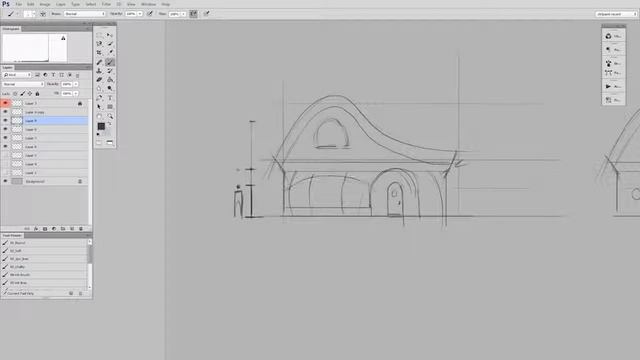Open the workspace switcher dropdown
This screenshot has width=640, height=360.
click(616, 14)
